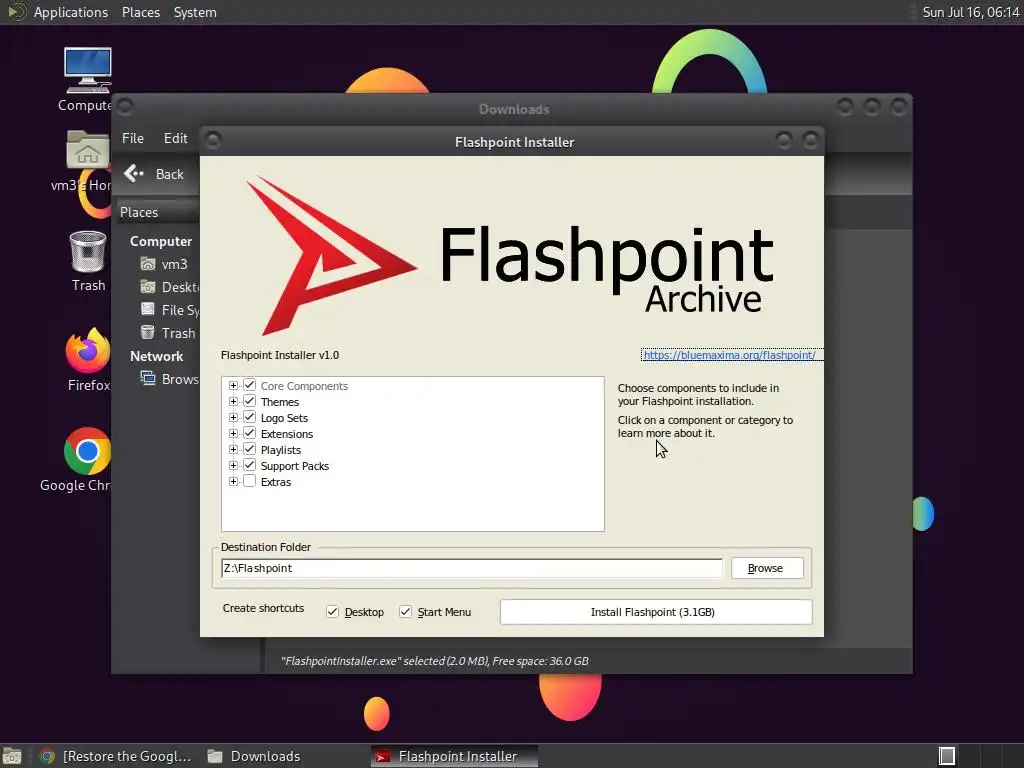Uncheck the Extensions checkbox

pyautogui.click(x=249, y=433)
